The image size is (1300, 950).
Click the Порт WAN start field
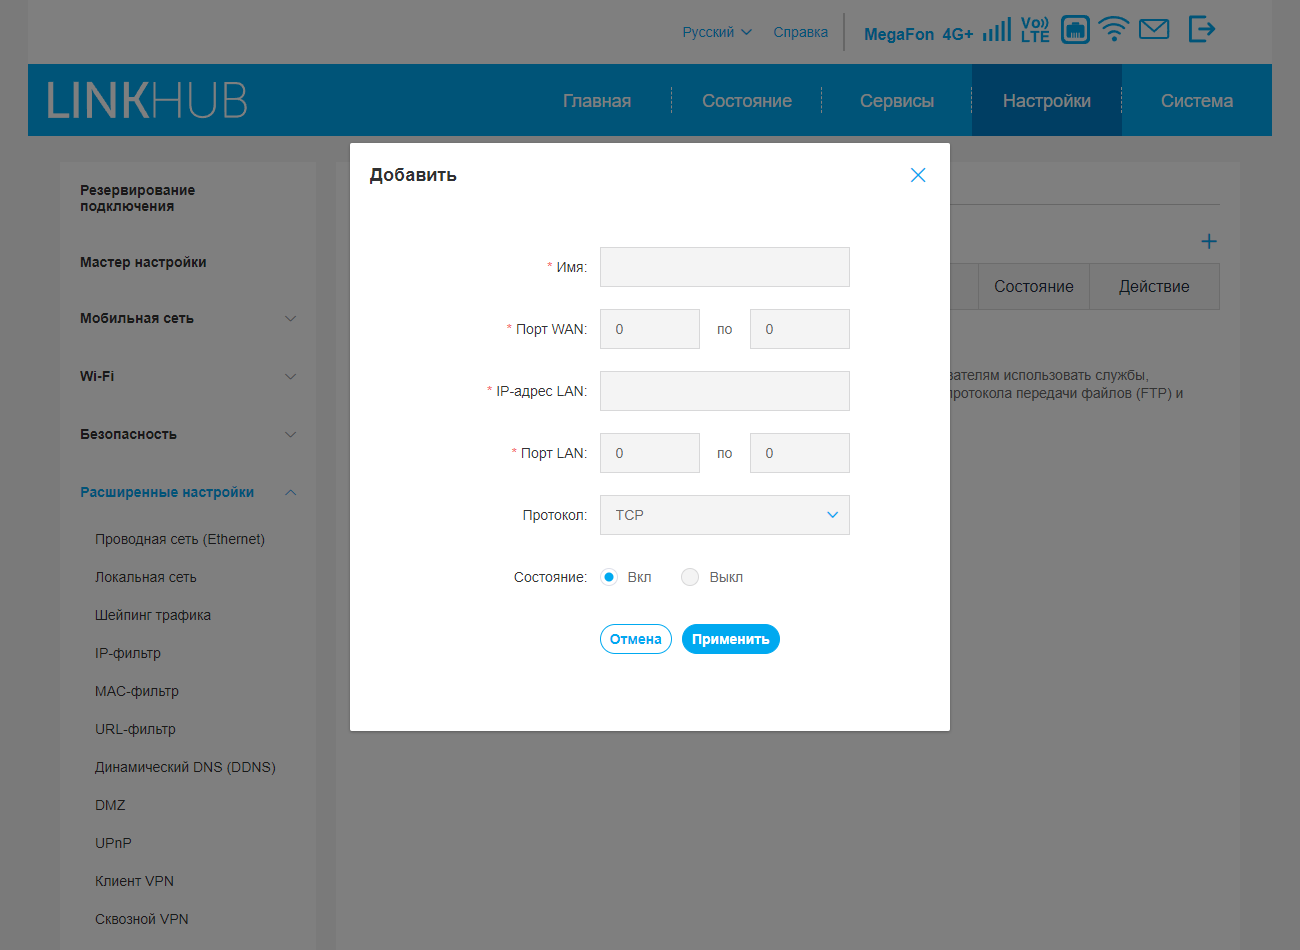[x=650, y=329]
